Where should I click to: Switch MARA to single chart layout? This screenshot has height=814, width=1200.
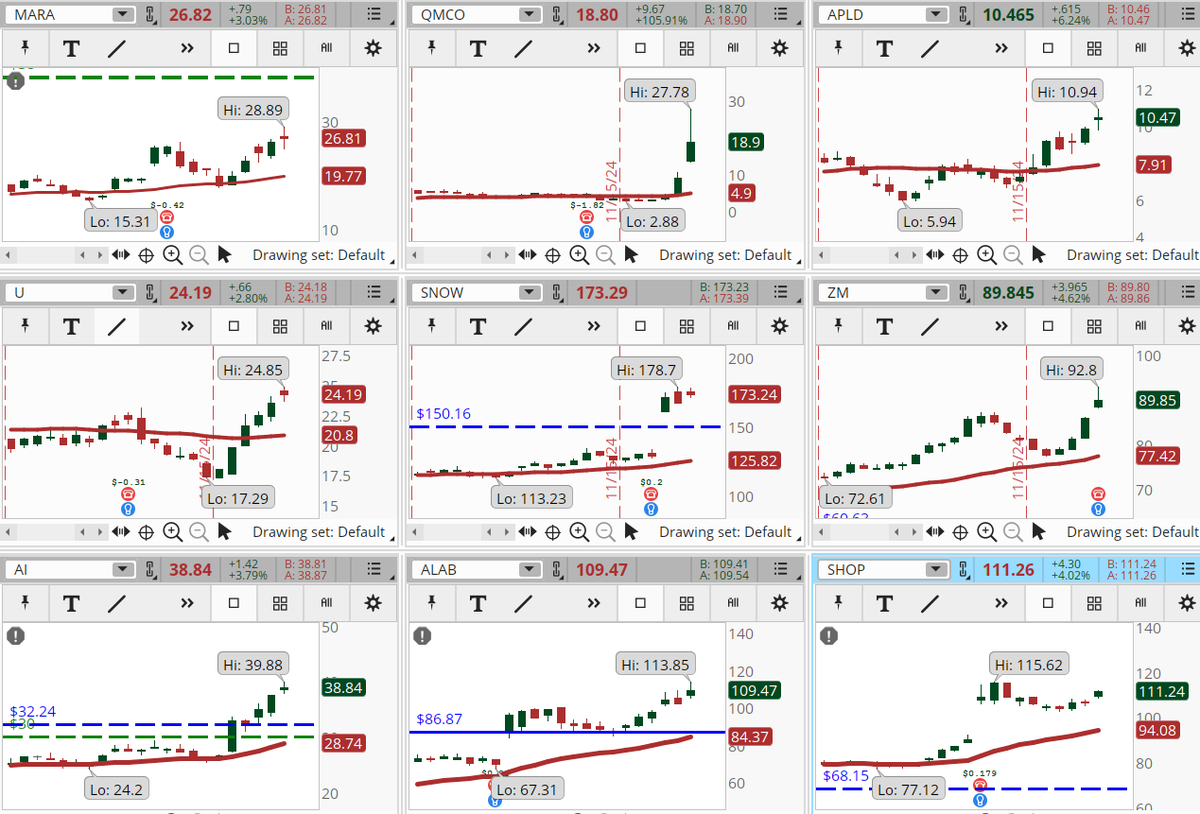[234, 48]
